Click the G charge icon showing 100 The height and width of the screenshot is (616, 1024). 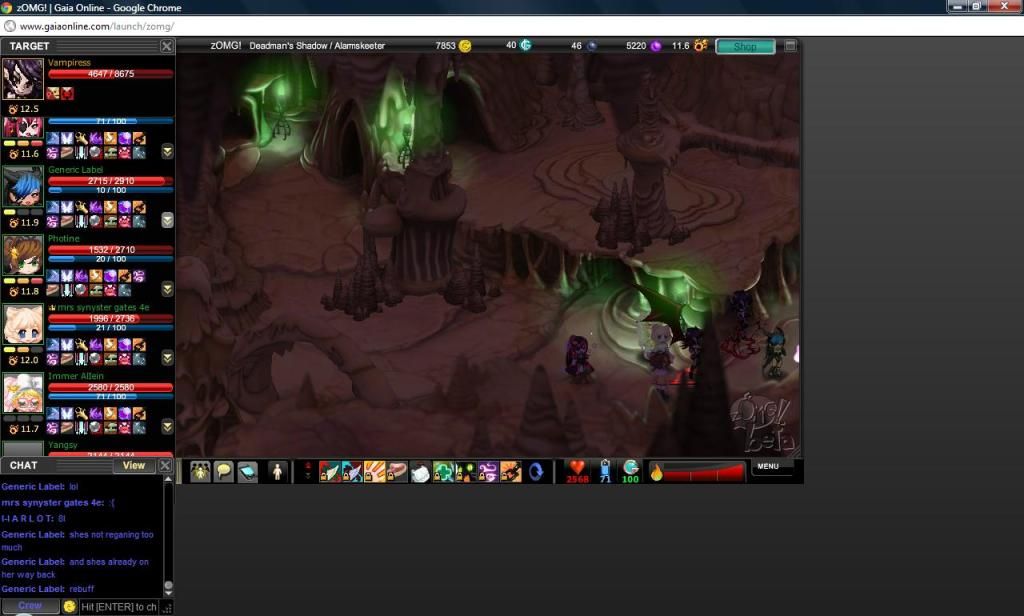630,471
